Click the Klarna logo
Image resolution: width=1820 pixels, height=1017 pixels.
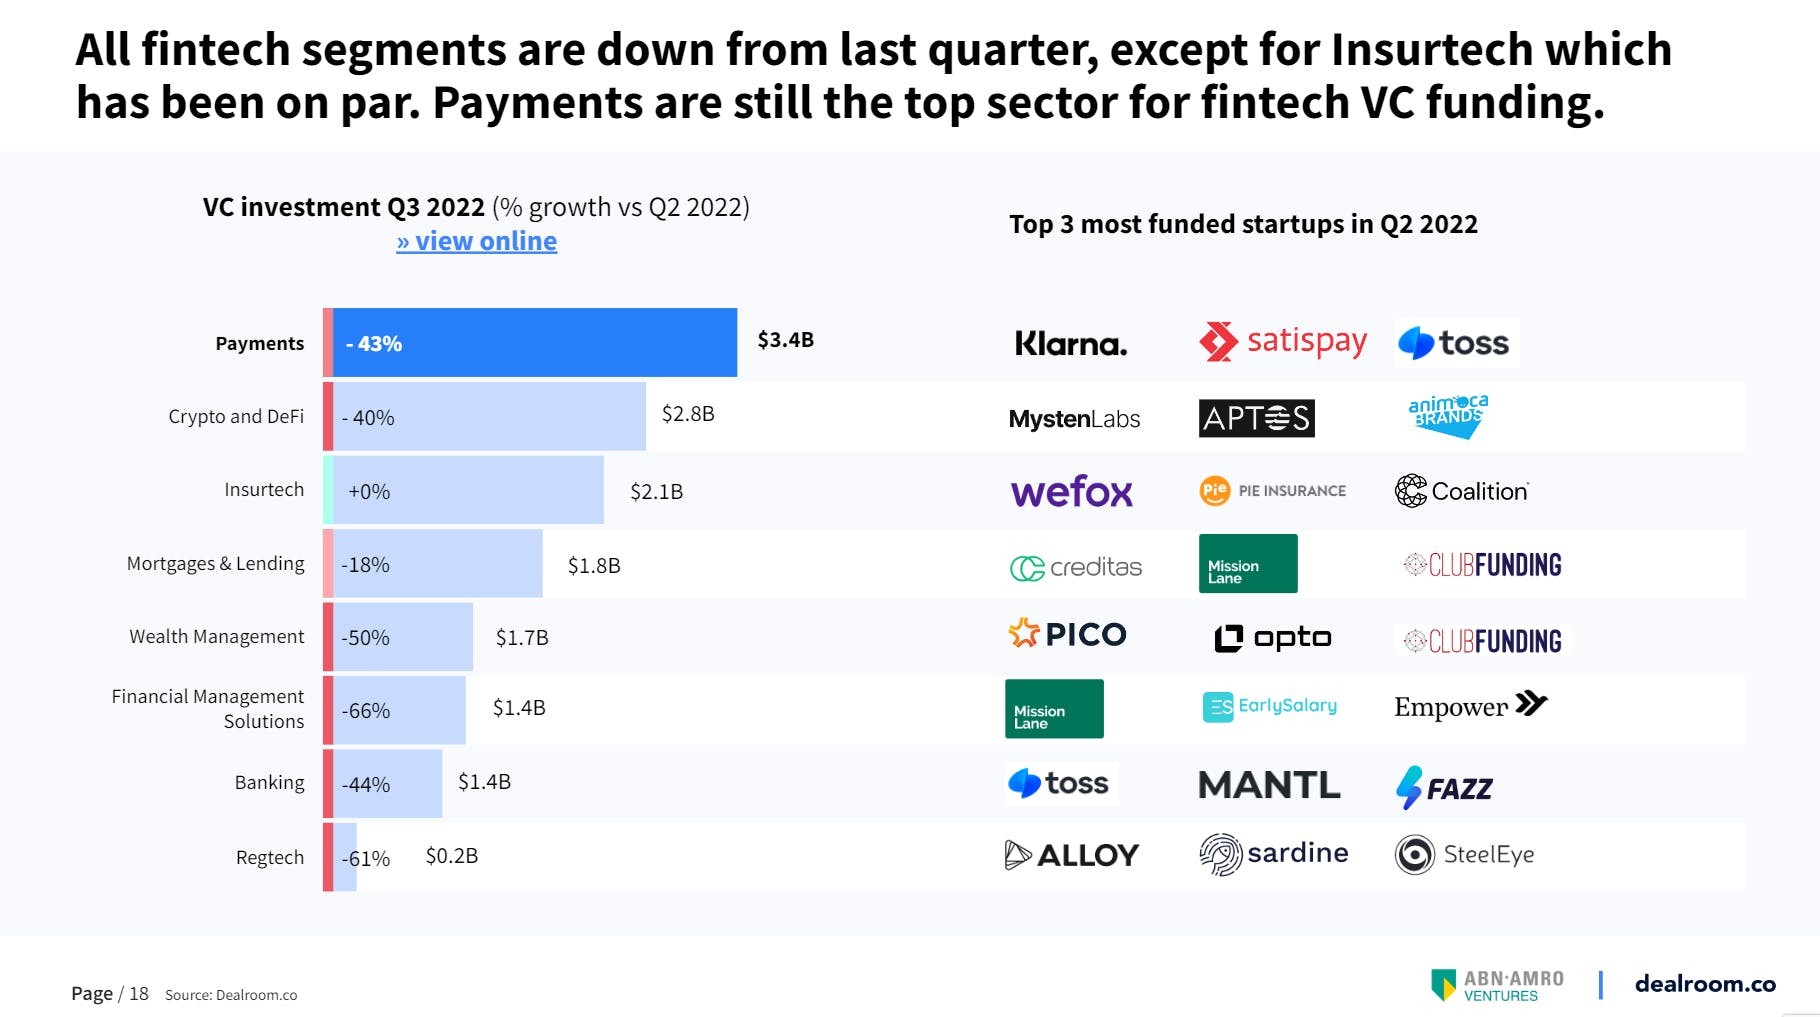click(x=1071, y=344)
